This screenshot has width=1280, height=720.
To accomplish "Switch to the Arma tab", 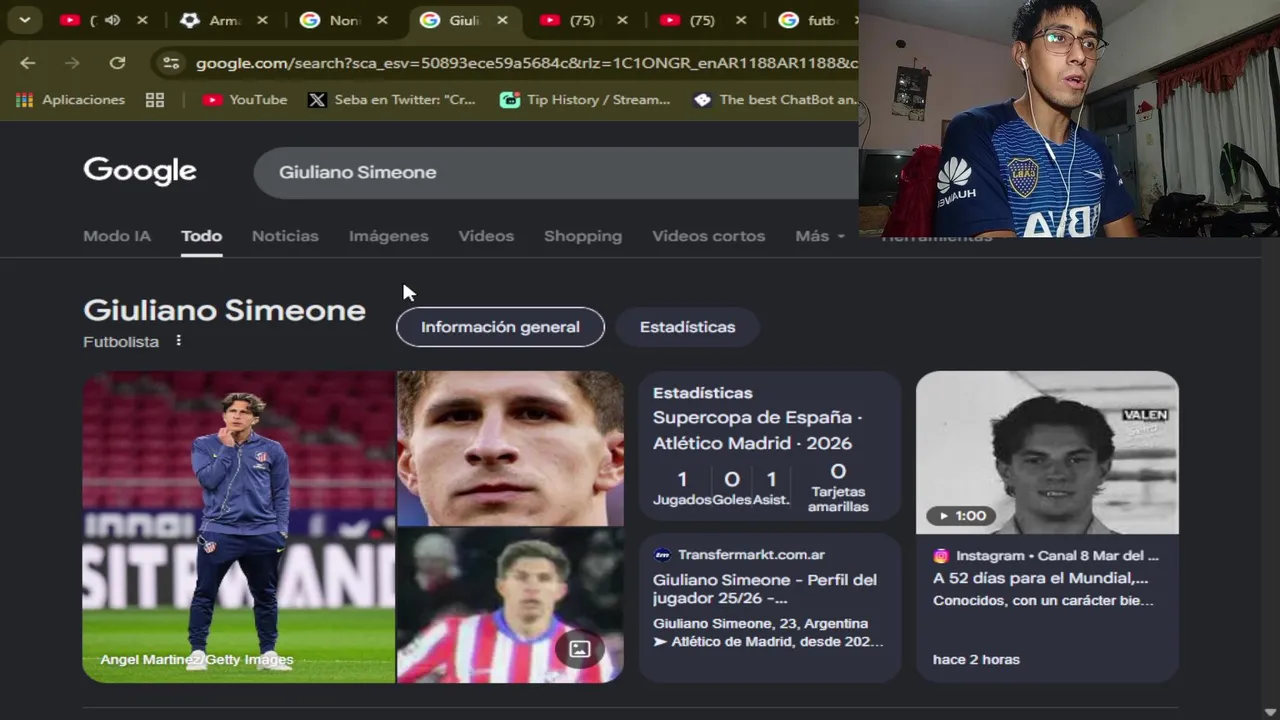I will pyautogui.click(x=212, y=20).
